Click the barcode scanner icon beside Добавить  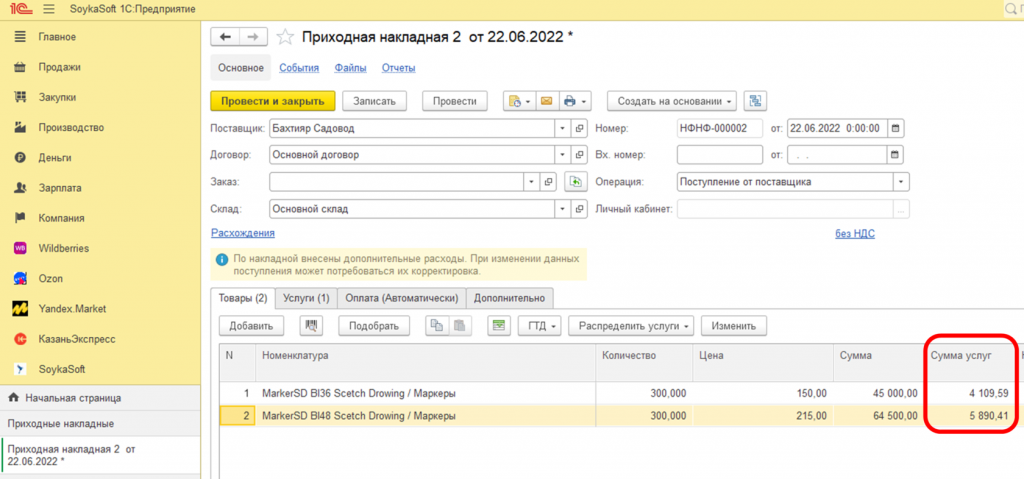click(313, 326)
